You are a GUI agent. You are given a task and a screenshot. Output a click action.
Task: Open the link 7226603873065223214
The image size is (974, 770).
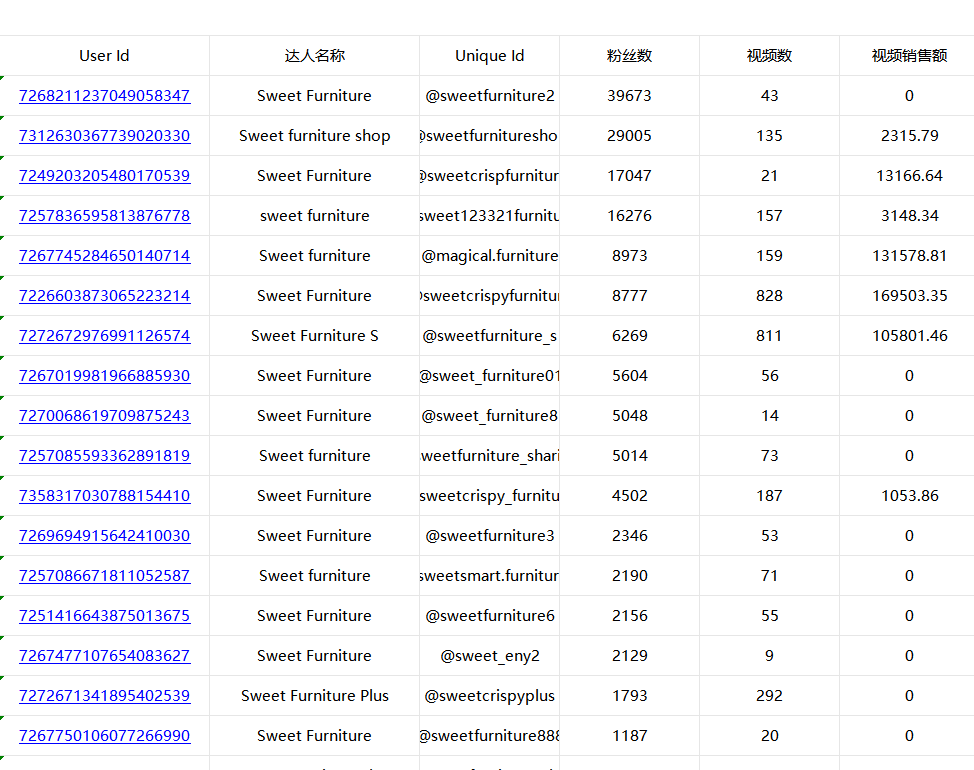pyautogui.click(x=104, y=296)
